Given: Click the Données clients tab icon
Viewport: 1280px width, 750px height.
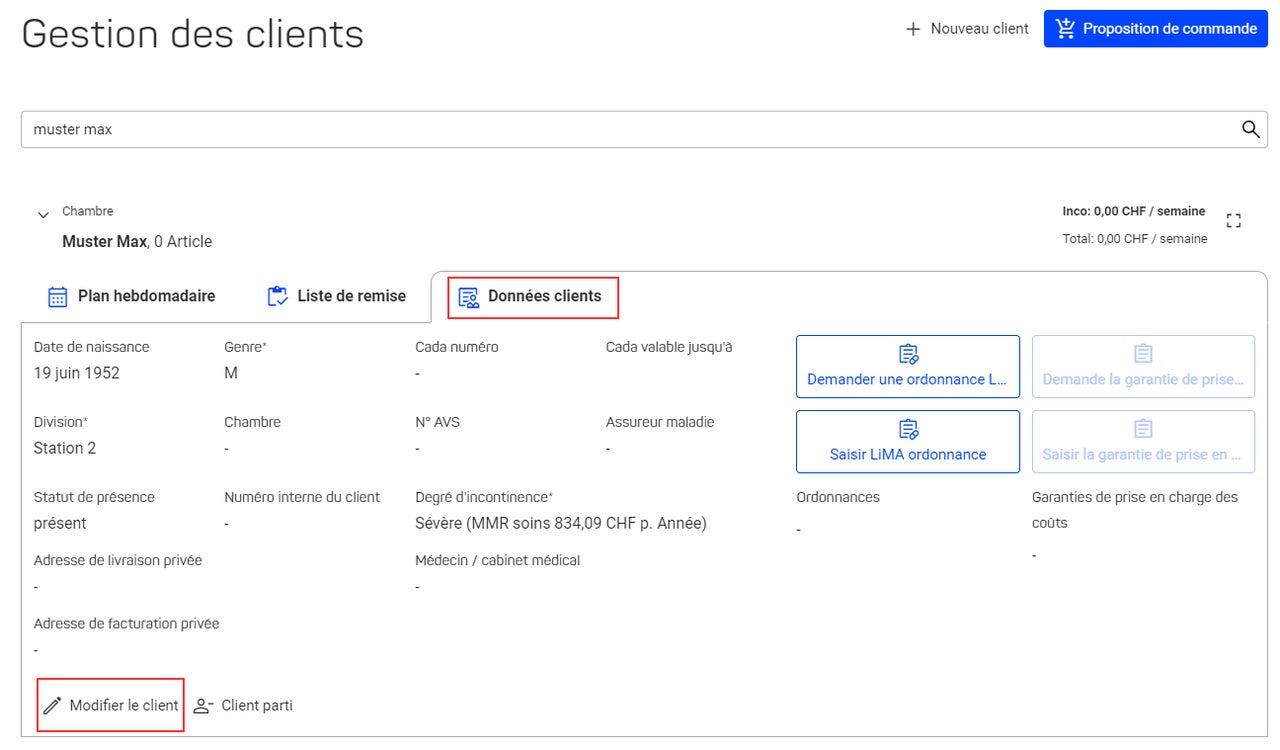Looking at the screenshot, I should (x=468, y=297).
